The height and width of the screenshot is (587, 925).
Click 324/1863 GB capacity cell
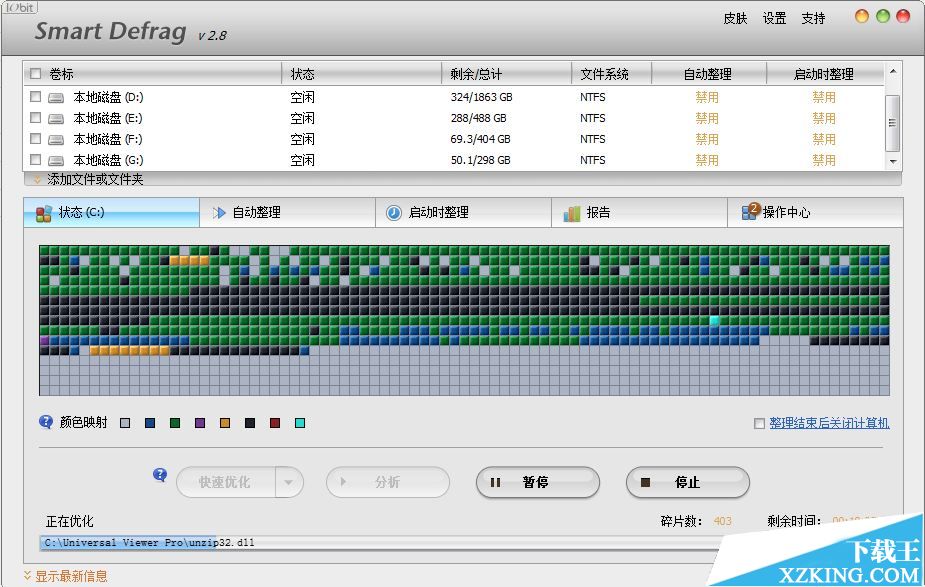pyautogui.click(x=481, y=97)
